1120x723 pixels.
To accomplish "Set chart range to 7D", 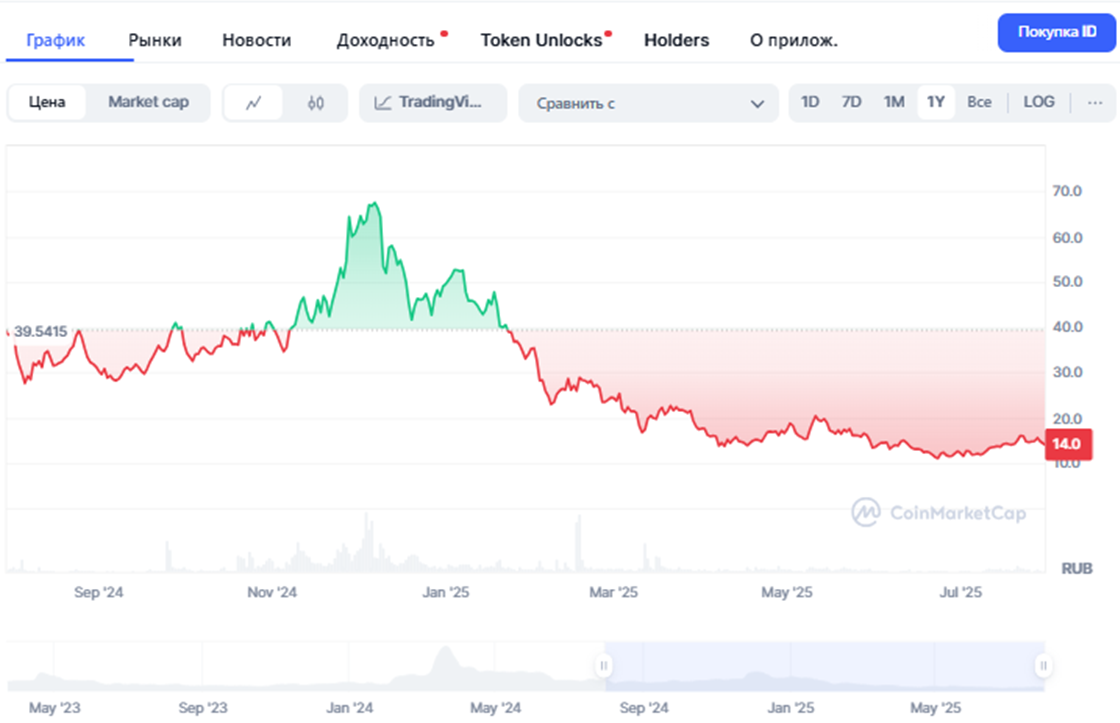I will [x=851, y=102].
